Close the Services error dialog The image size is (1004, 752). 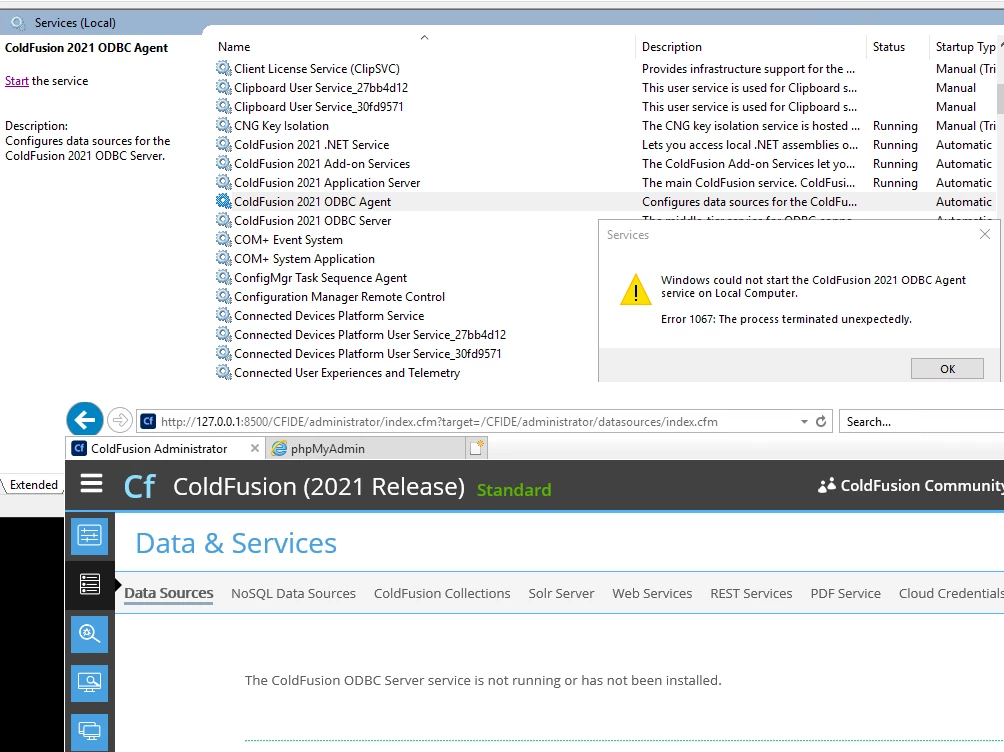coord(985,234)
